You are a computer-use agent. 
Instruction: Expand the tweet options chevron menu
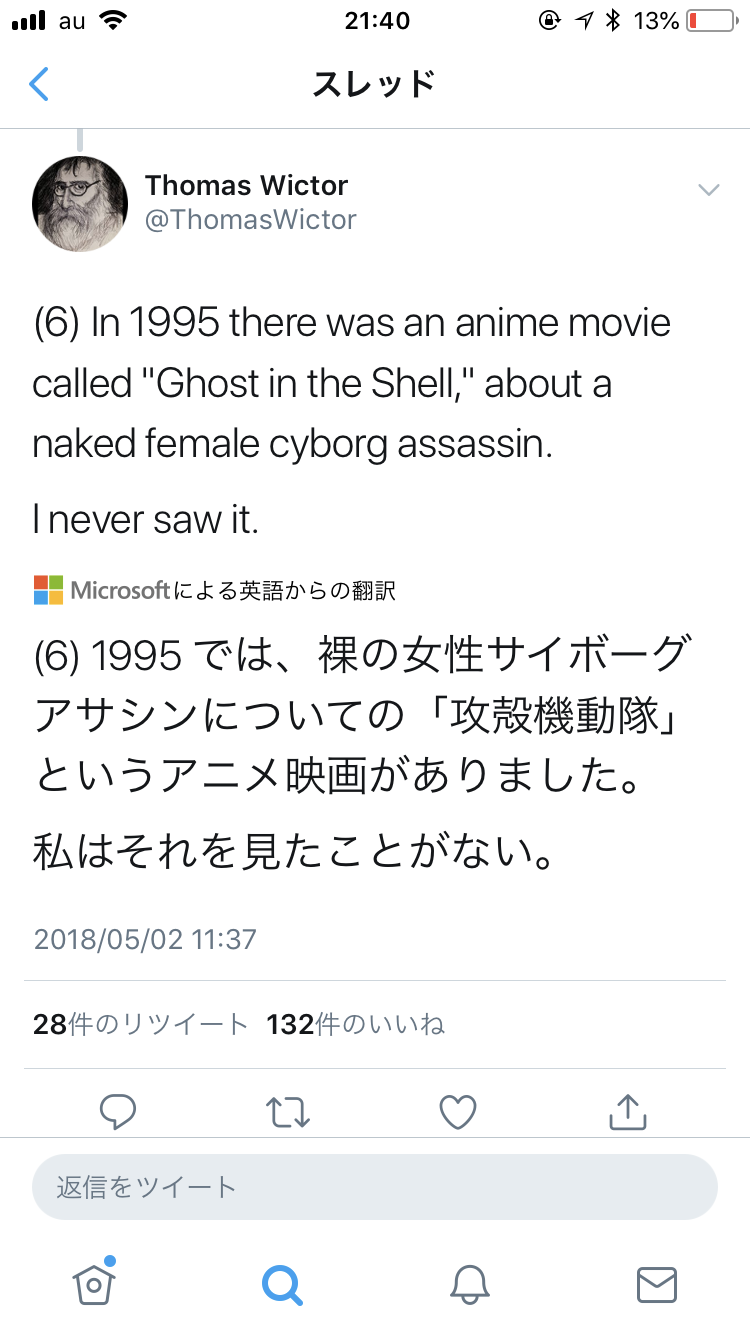pyautogui.click(x=708, y=190)
